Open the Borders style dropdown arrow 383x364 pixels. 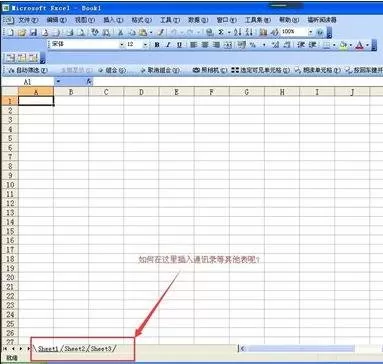click(334, 45)
